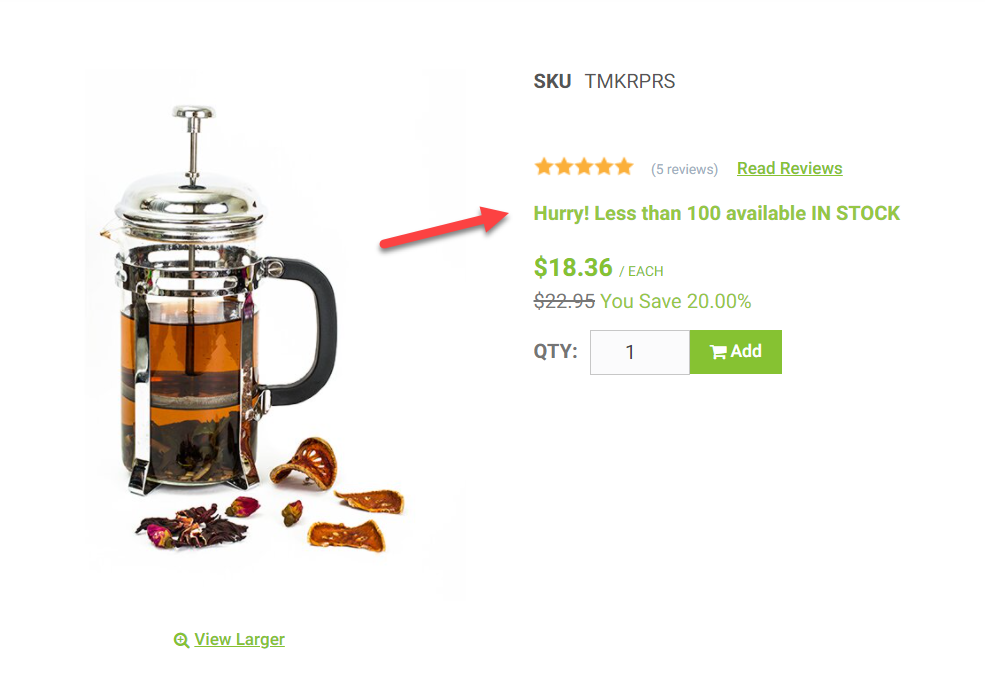Click the TMKRPRS SKU code
The image size is (985, 694).
630,82
